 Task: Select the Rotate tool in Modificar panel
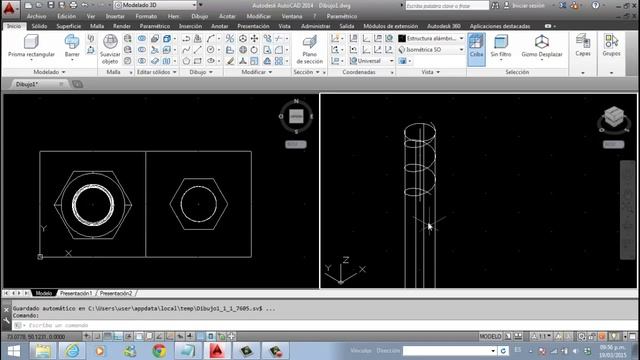(x=254, y=50)
